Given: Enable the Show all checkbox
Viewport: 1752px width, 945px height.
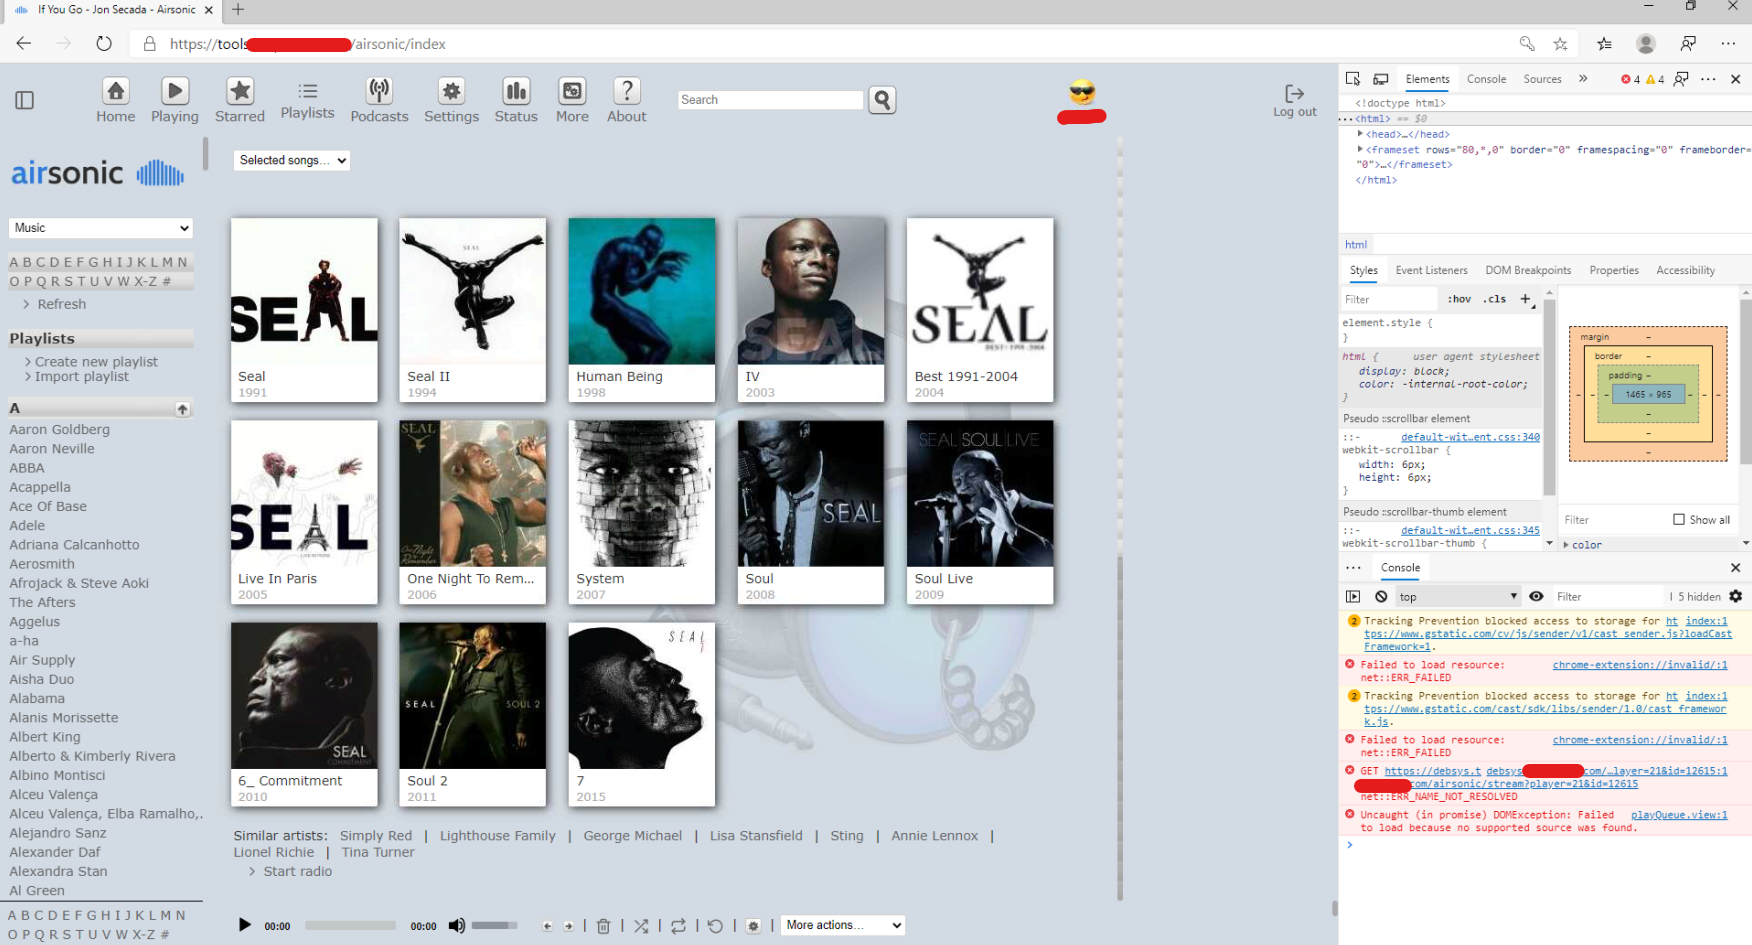Looking at the screenshot, I should pos(1679,519).
